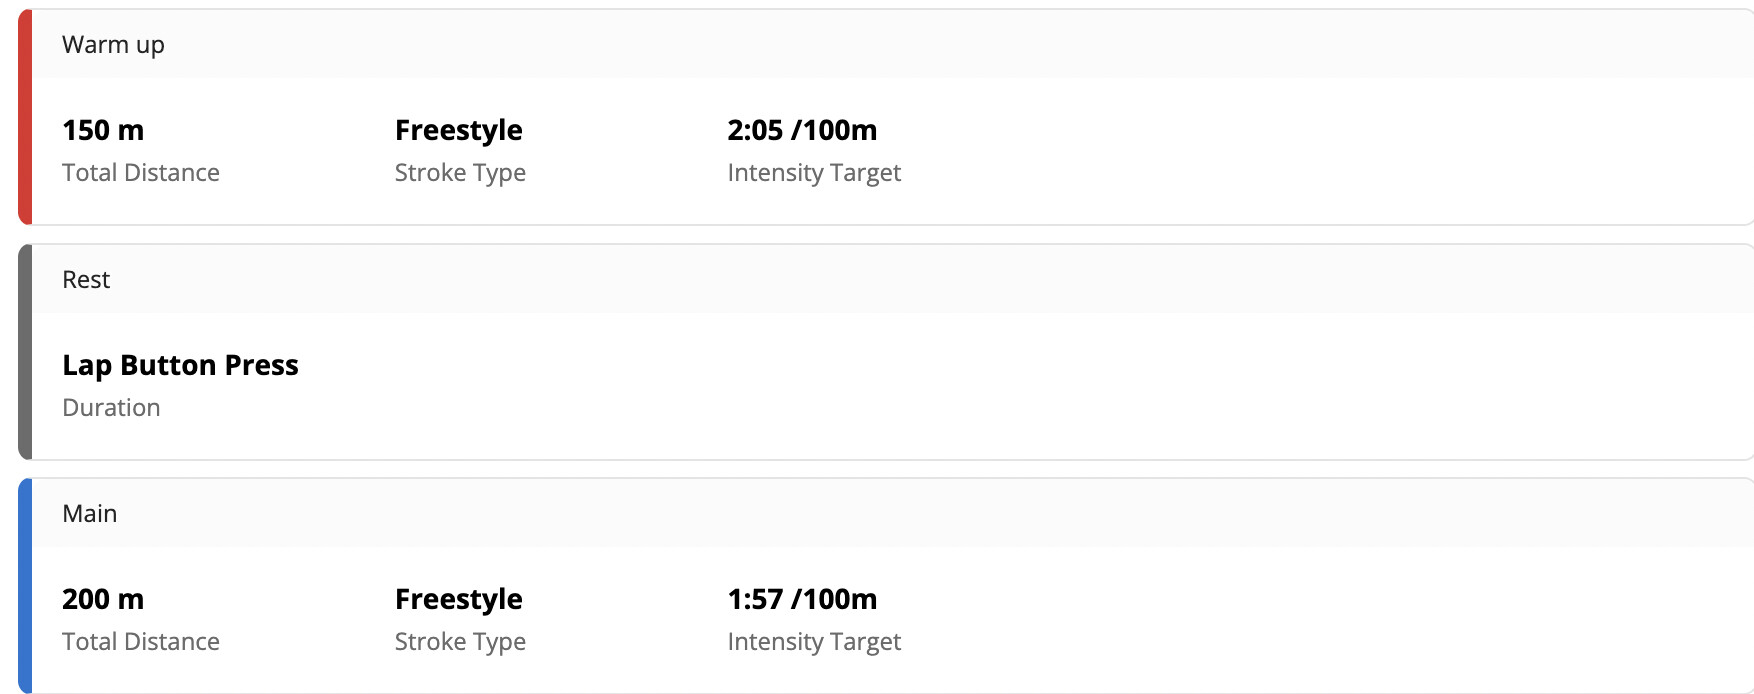Select the Lap Button Press value
1754x694 pixels.
coord(180,365)
